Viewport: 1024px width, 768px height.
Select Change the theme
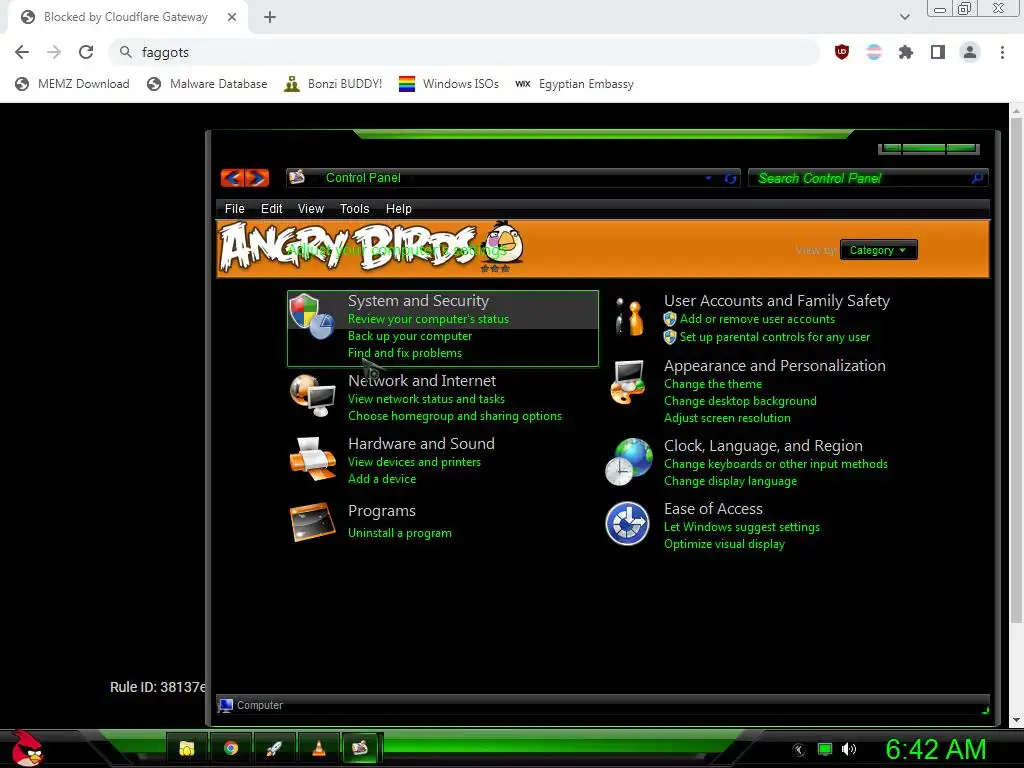tap(712, 384)
